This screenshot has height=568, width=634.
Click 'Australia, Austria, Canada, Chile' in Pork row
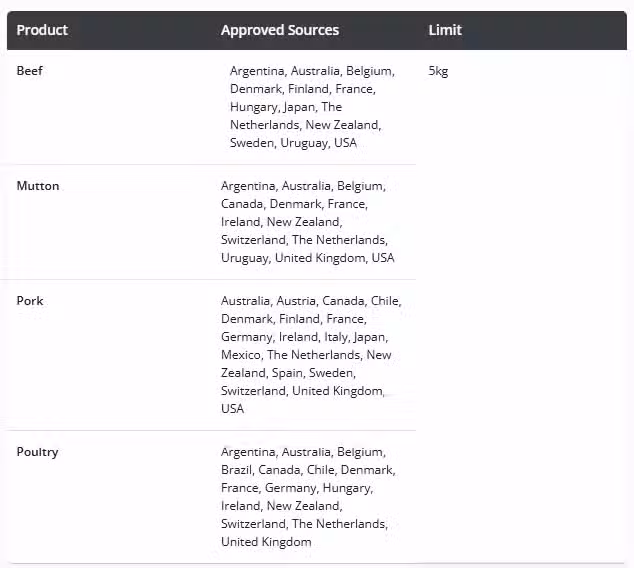point(311,301)
